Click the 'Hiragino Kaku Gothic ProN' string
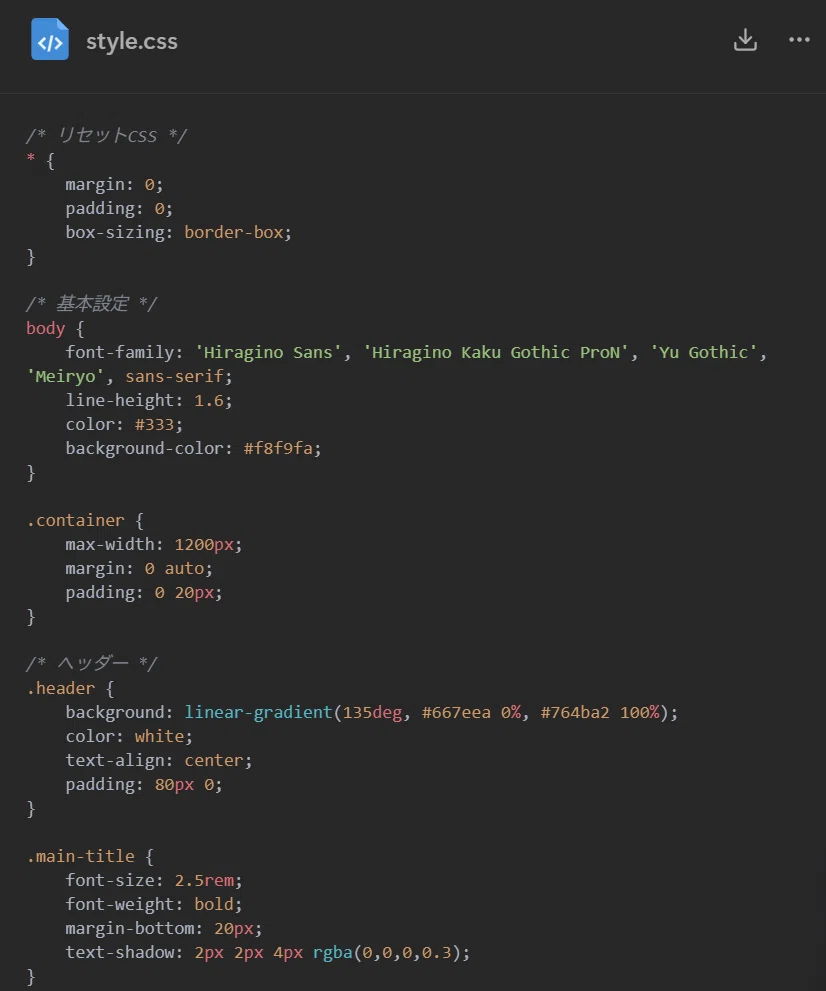Viewport: 826px width, 991px height. point(496,353)
